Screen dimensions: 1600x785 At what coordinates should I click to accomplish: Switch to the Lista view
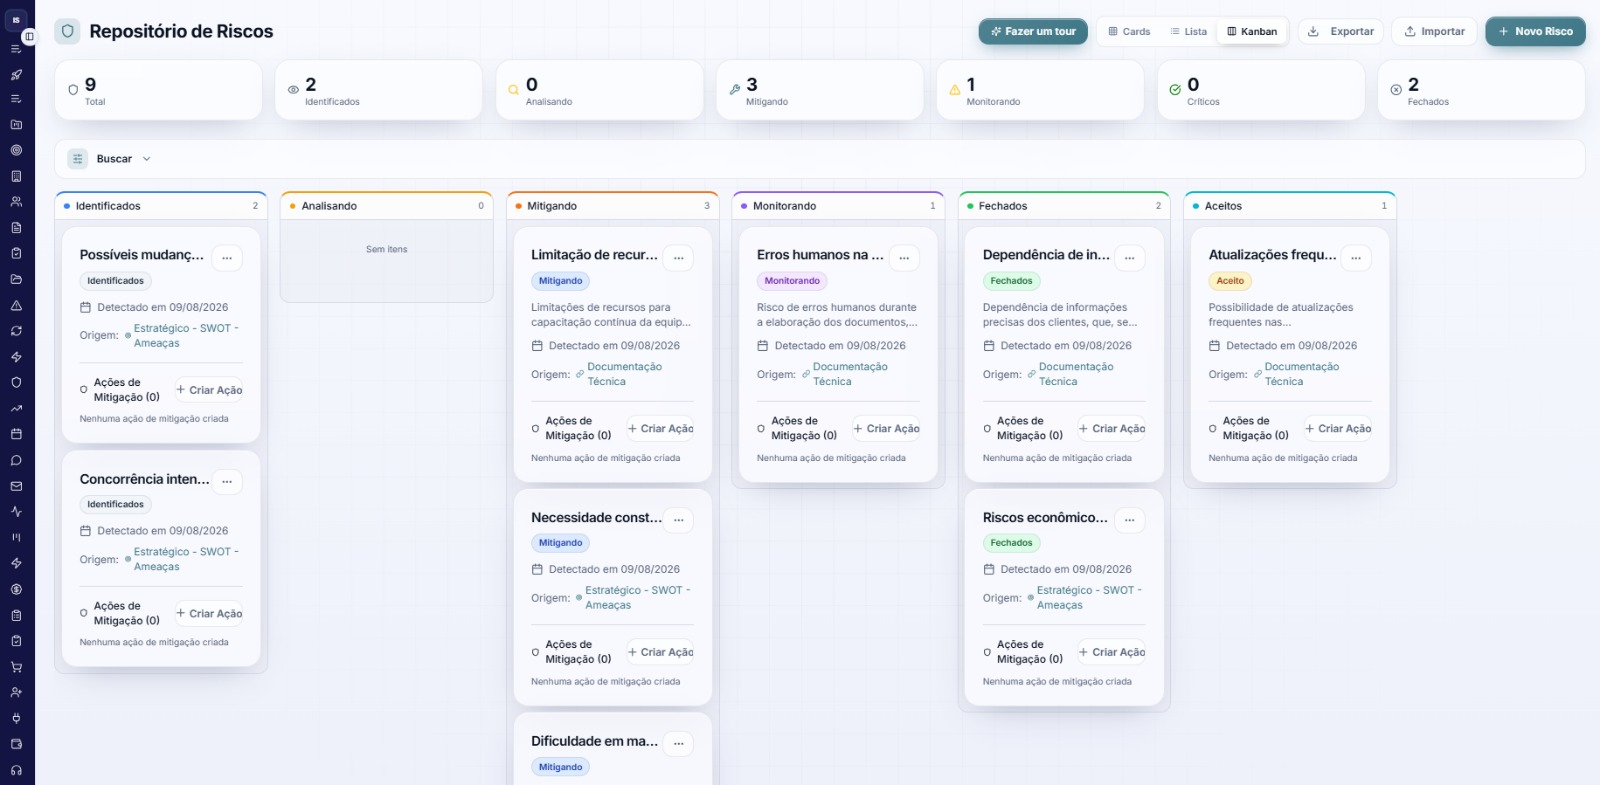[1189, 32]
